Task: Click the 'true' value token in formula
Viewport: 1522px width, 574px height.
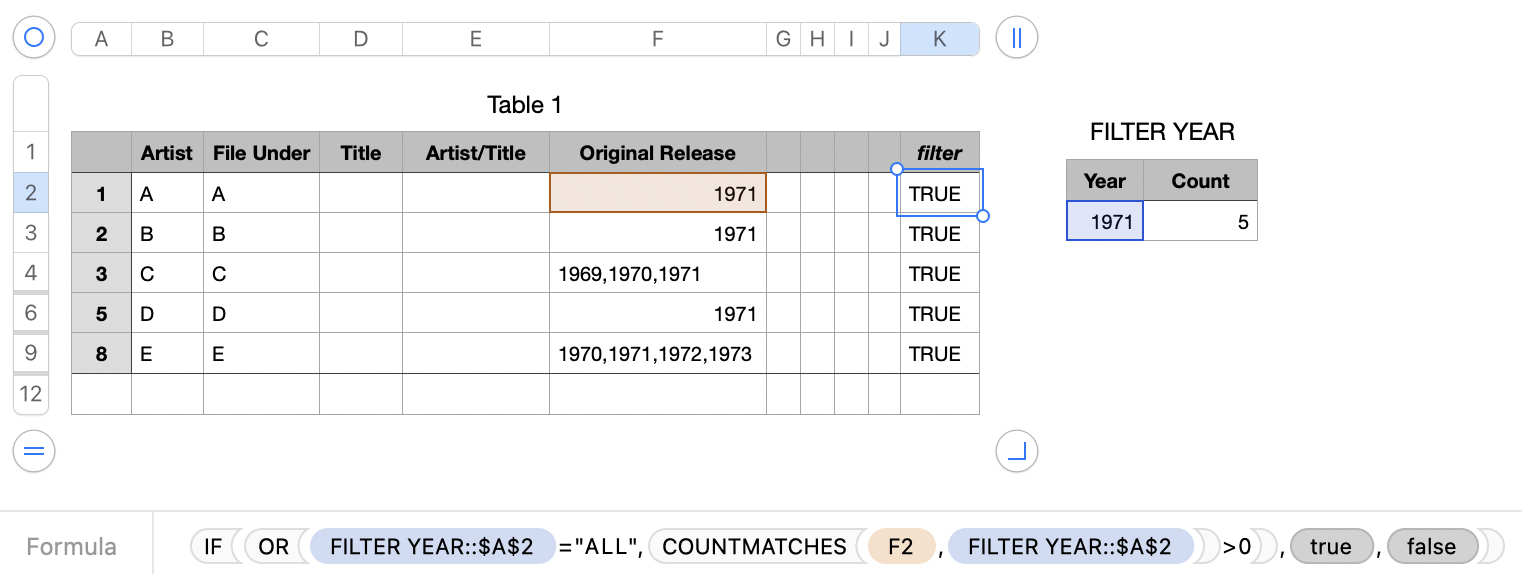Action: click(x=1330, y=547)
